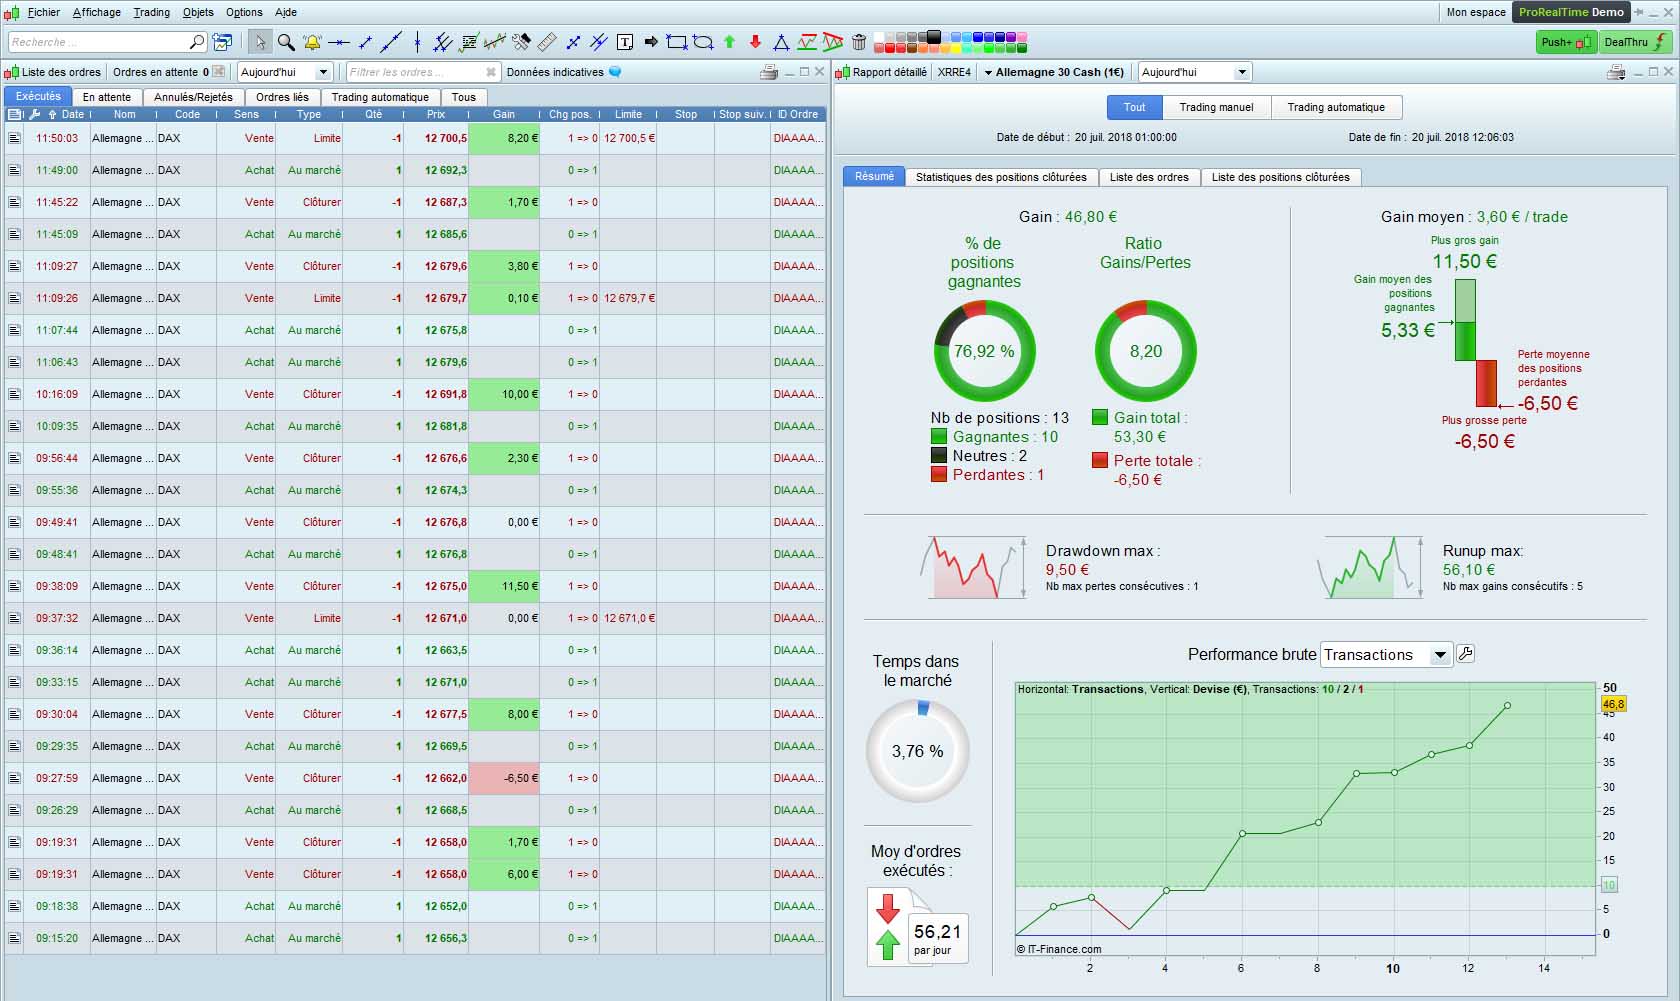Open Aujourd'hui dropdown in order list
This screenshot has width=1680, height=1001.
click(323, 72)
